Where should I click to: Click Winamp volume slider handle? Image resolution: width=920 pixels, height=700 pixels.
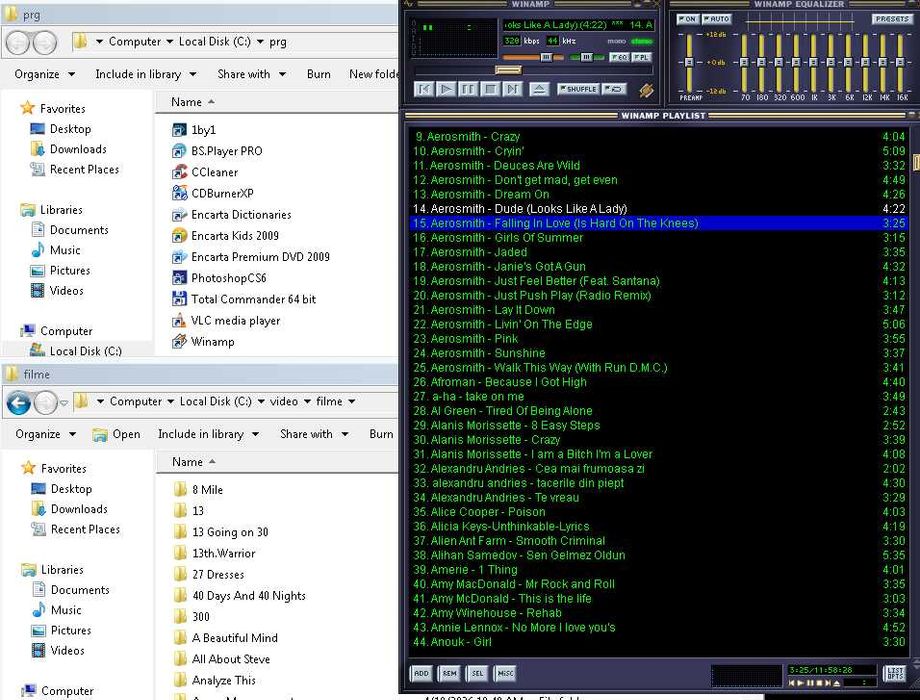pos(546,57)
